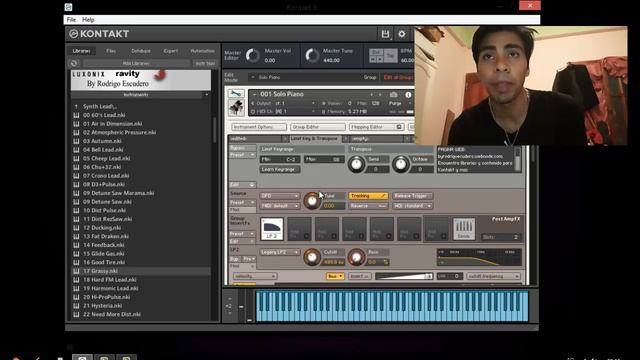Click the LP2 Cutoff knob

pyautogui.click(x=312, y=257)
